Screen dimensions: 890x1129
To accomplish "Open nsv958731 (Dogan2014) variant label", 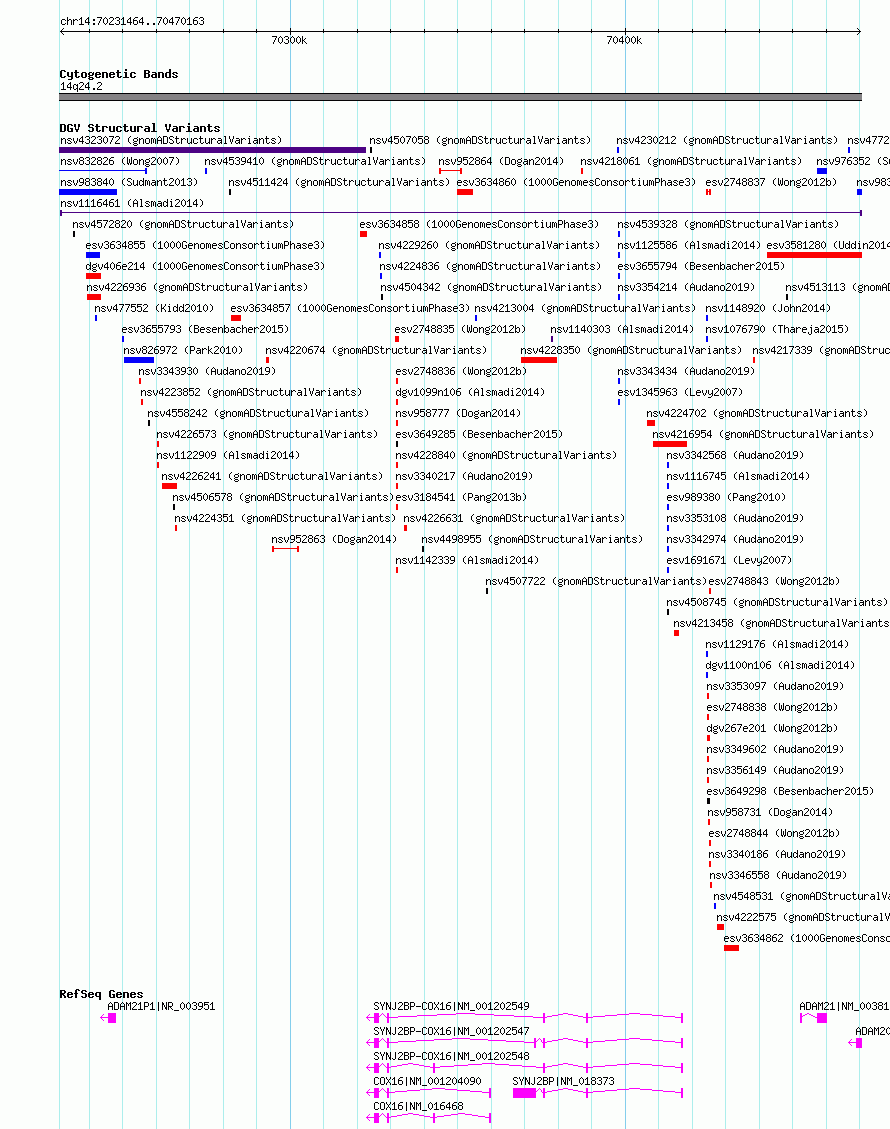I will coord(770,811).
